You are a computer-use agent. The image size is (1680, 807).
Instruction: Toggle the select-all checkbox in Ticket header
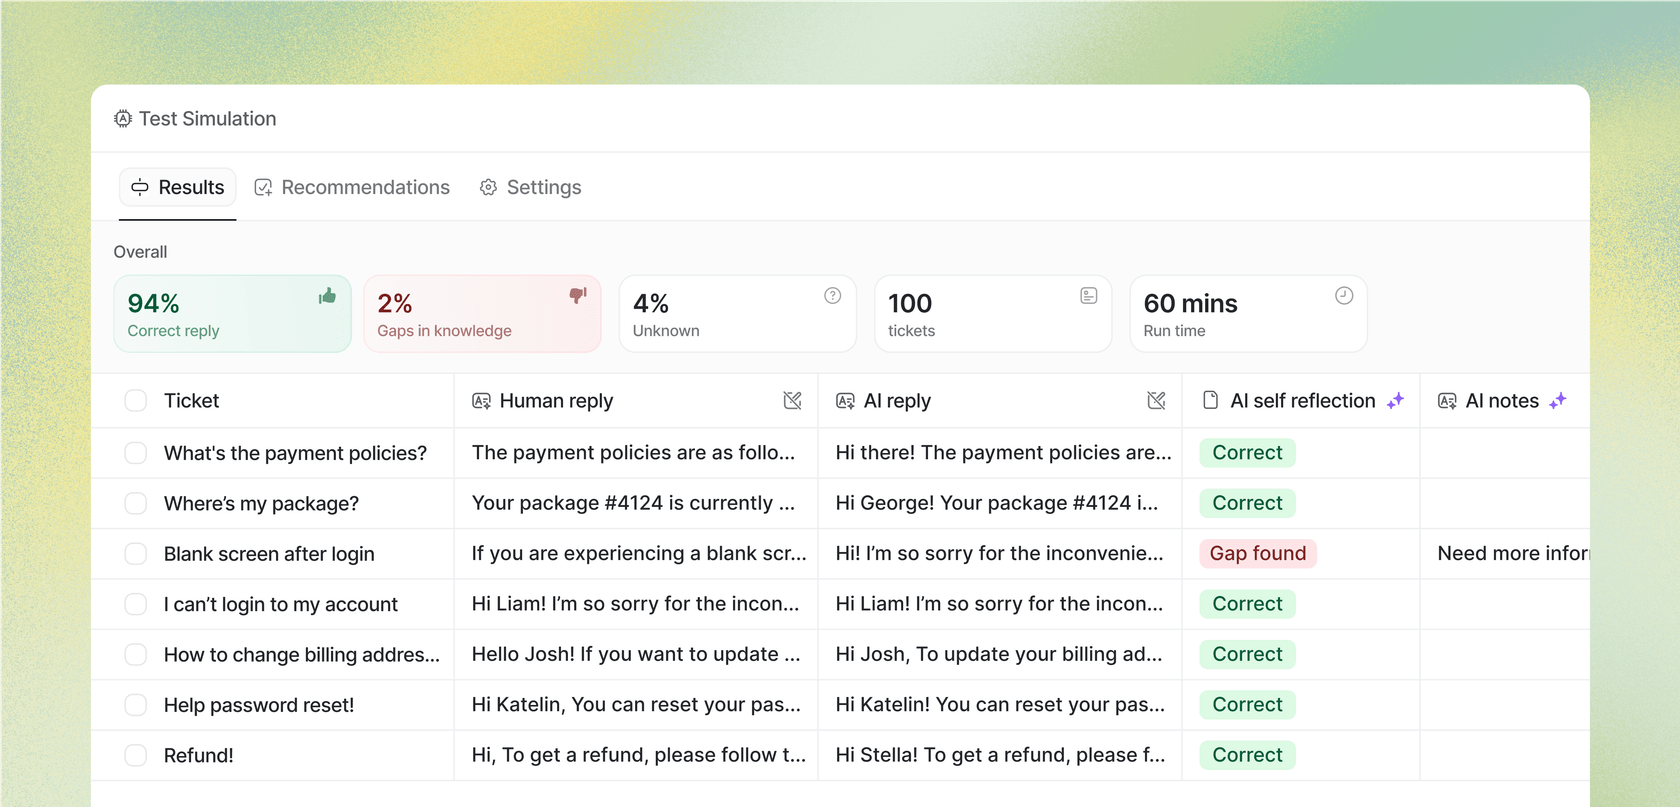pyautogui.click(x=136, y=401)
